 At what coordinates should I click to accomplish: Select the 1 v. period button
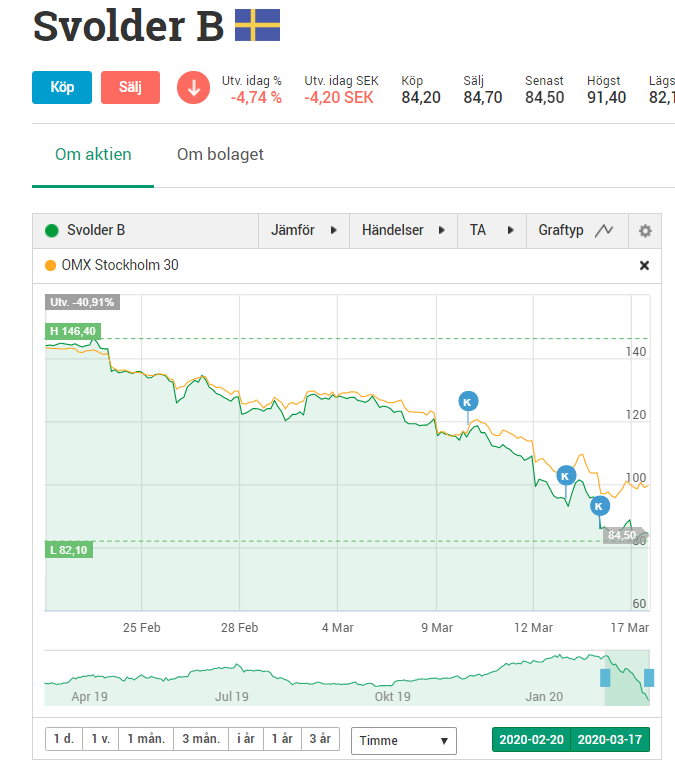coord(101,739)
